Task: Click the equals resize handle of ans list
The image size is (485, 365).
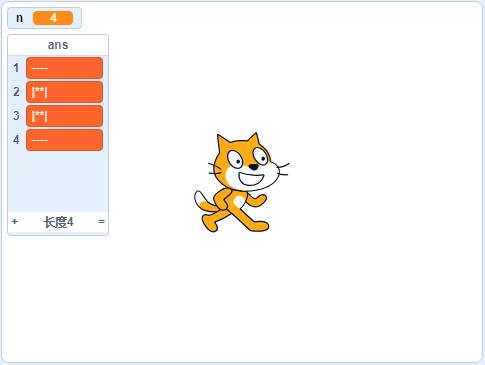Action: coord(101,222)
